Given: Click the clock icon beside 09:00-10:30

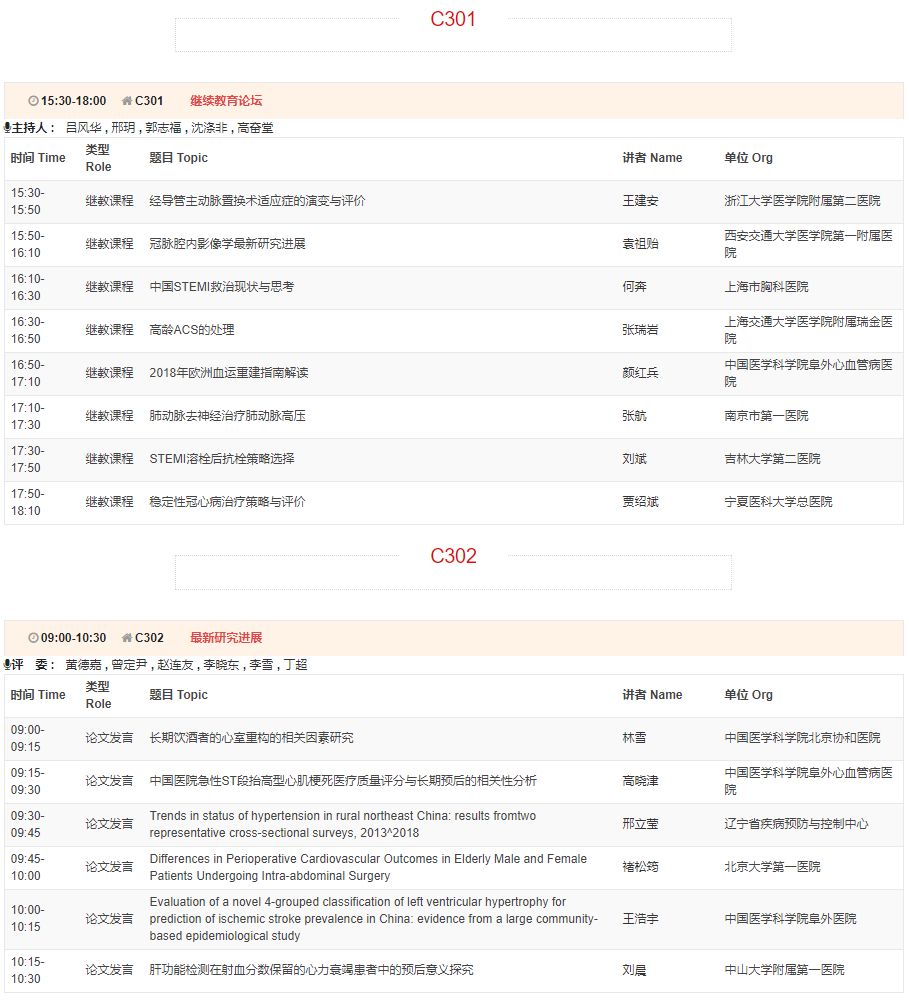Looking at the screenshot, I should (x=33, y=638).
